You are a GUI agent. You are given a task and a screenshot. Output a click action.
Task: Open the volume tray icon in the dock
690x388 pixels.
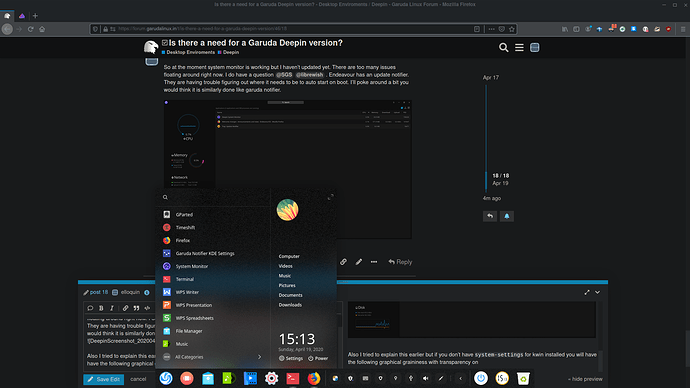click(426, 378)
